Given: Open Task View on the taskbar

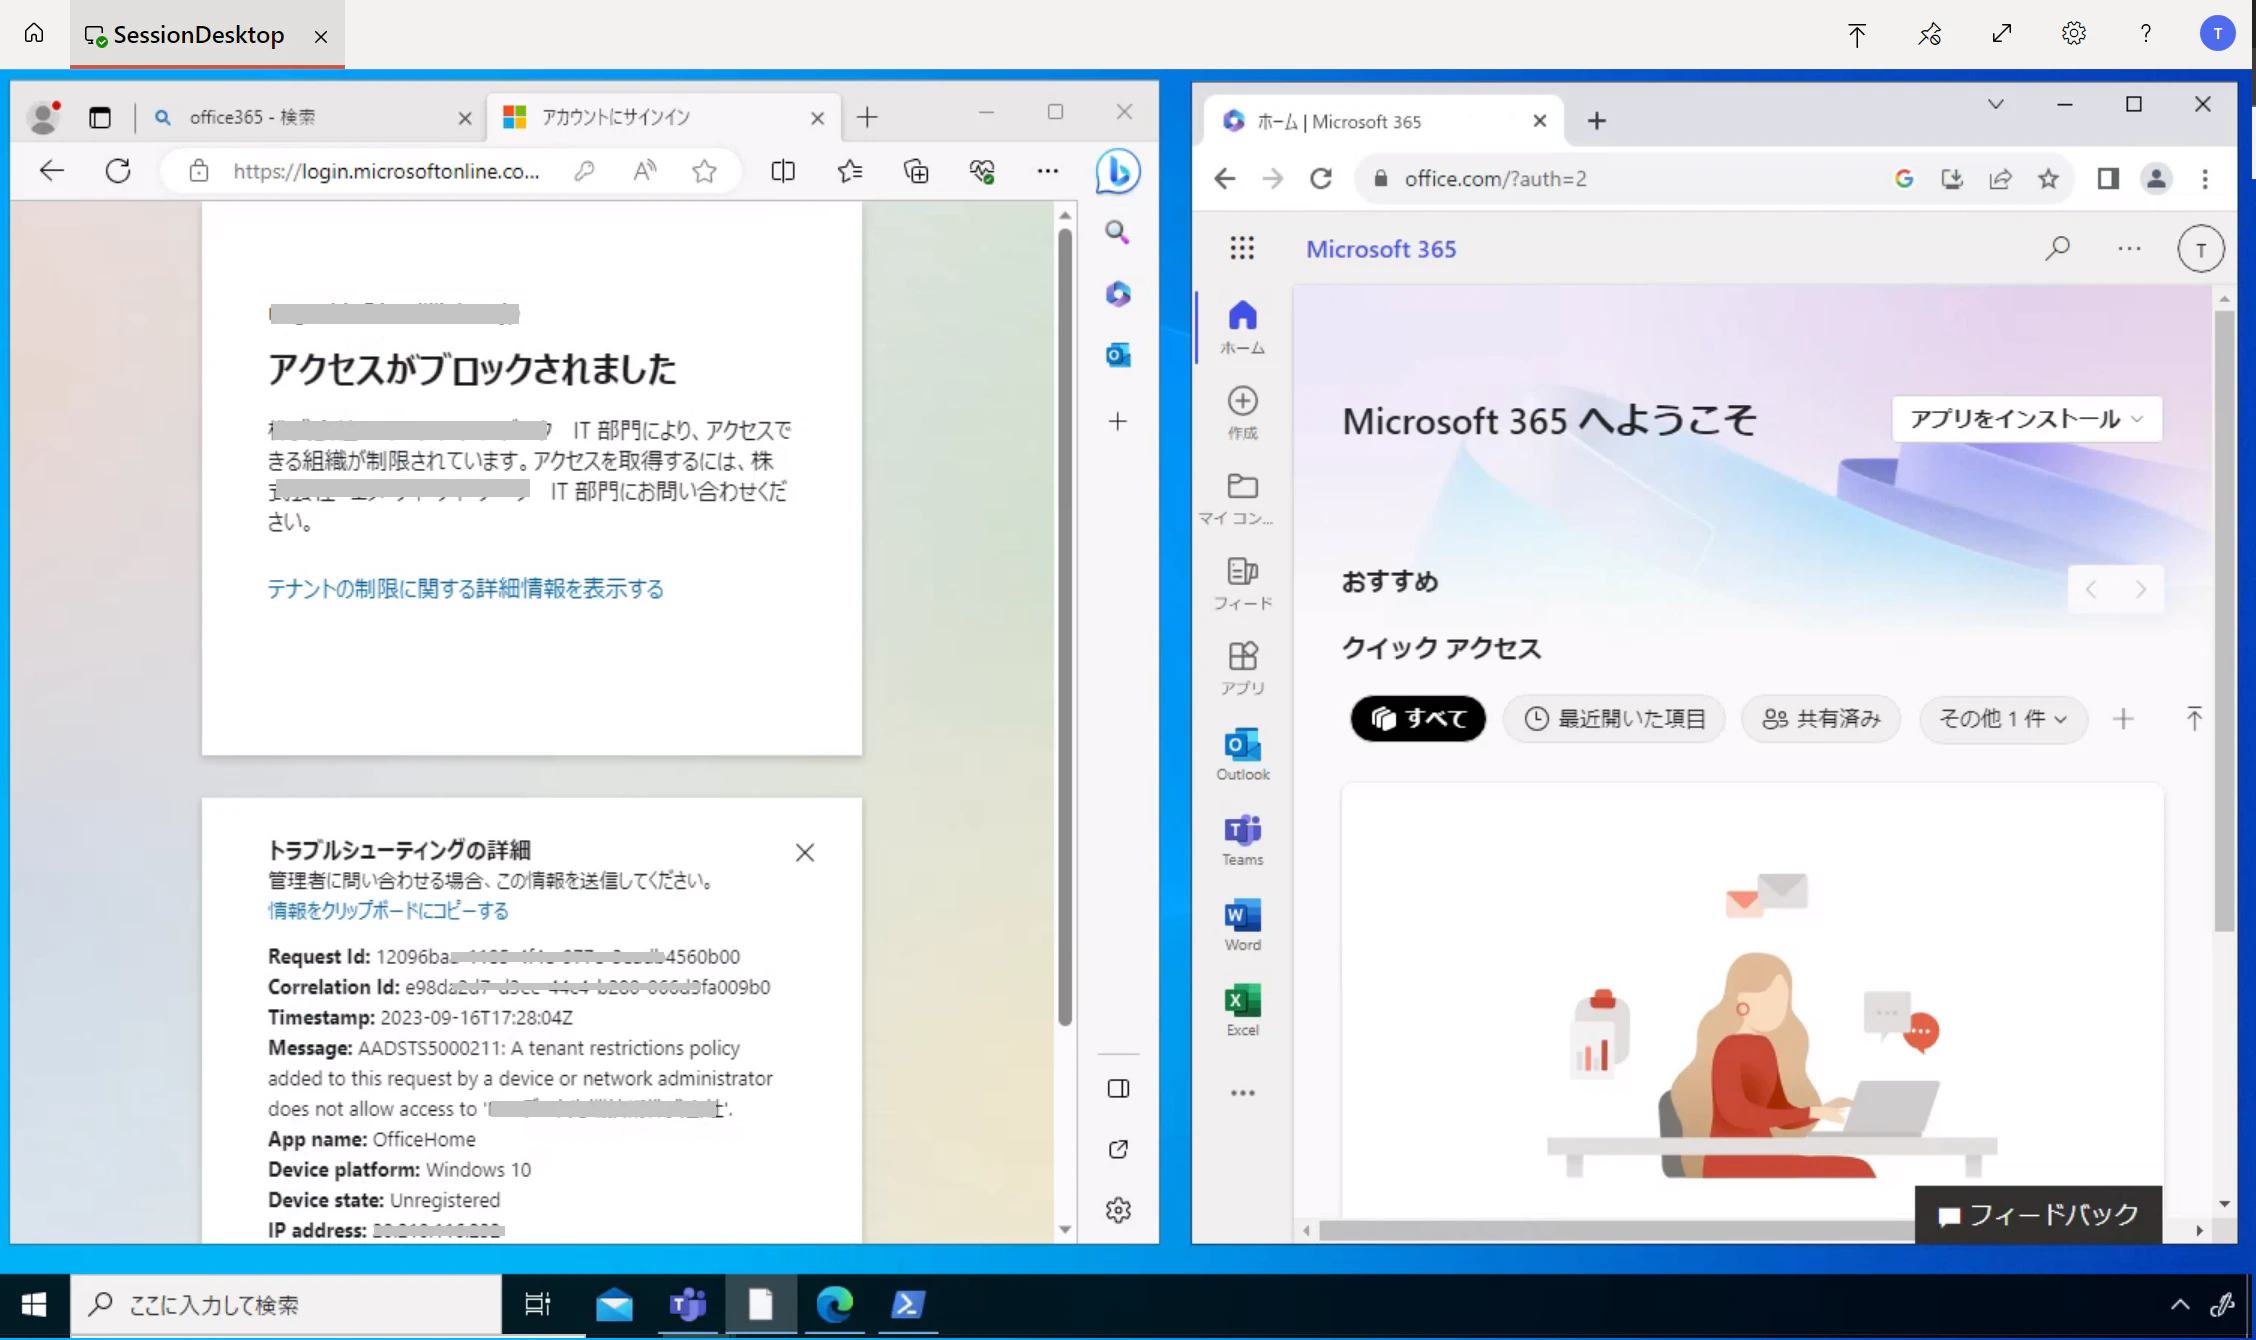Looking at the screenshot, I should click(x=538, y=1304).
